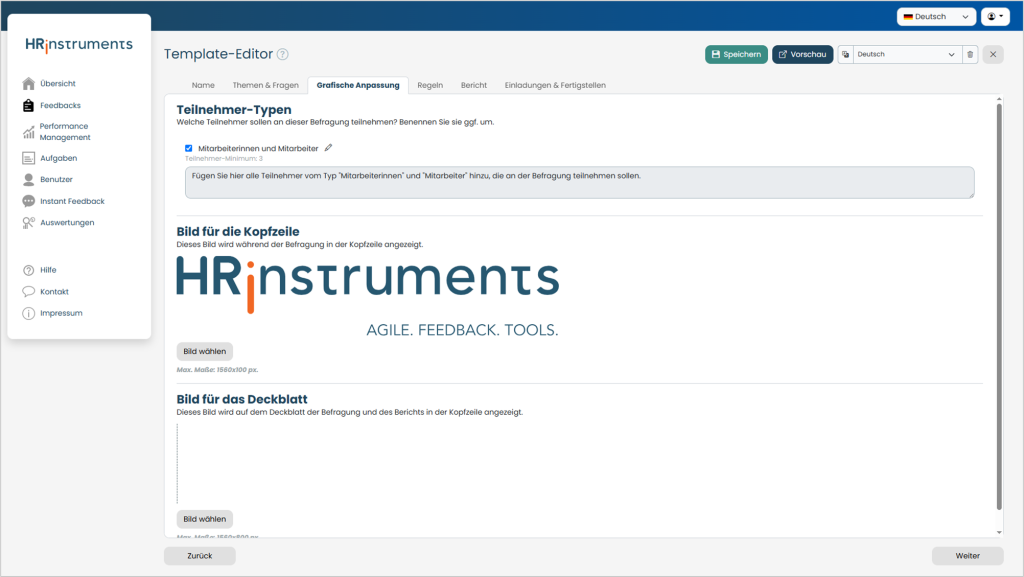
Task: Open Benutzer in the sidebar
Action: 56,179
